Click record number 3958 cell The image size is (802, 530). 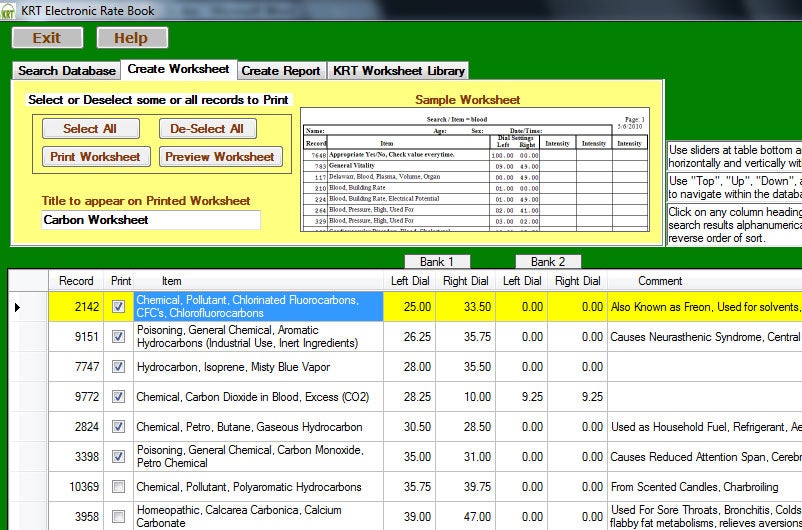(76, 516)
